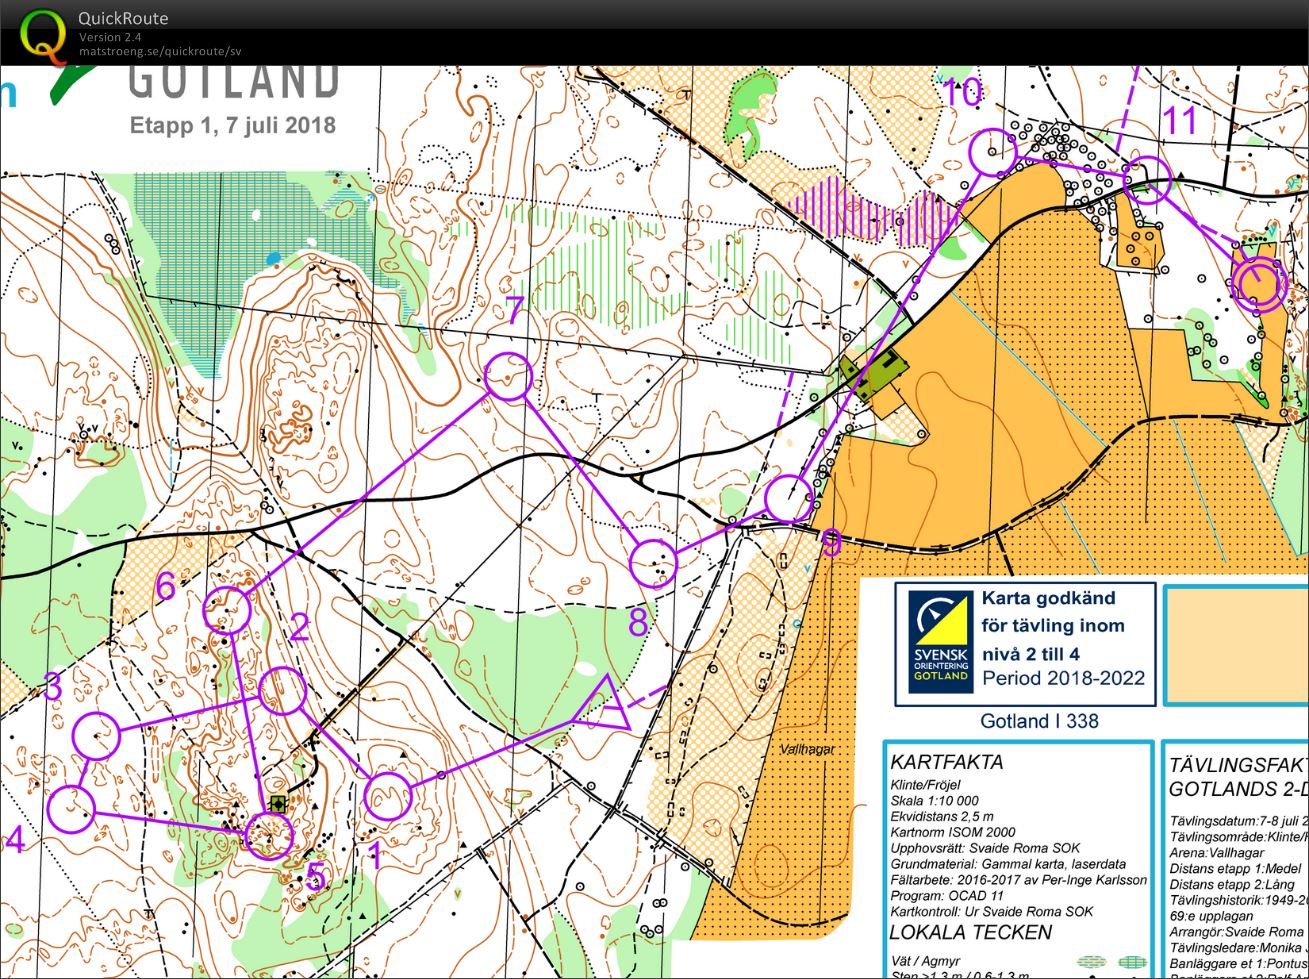
Task: Select control circle 5 on the map
Action: tap(269, 835)
